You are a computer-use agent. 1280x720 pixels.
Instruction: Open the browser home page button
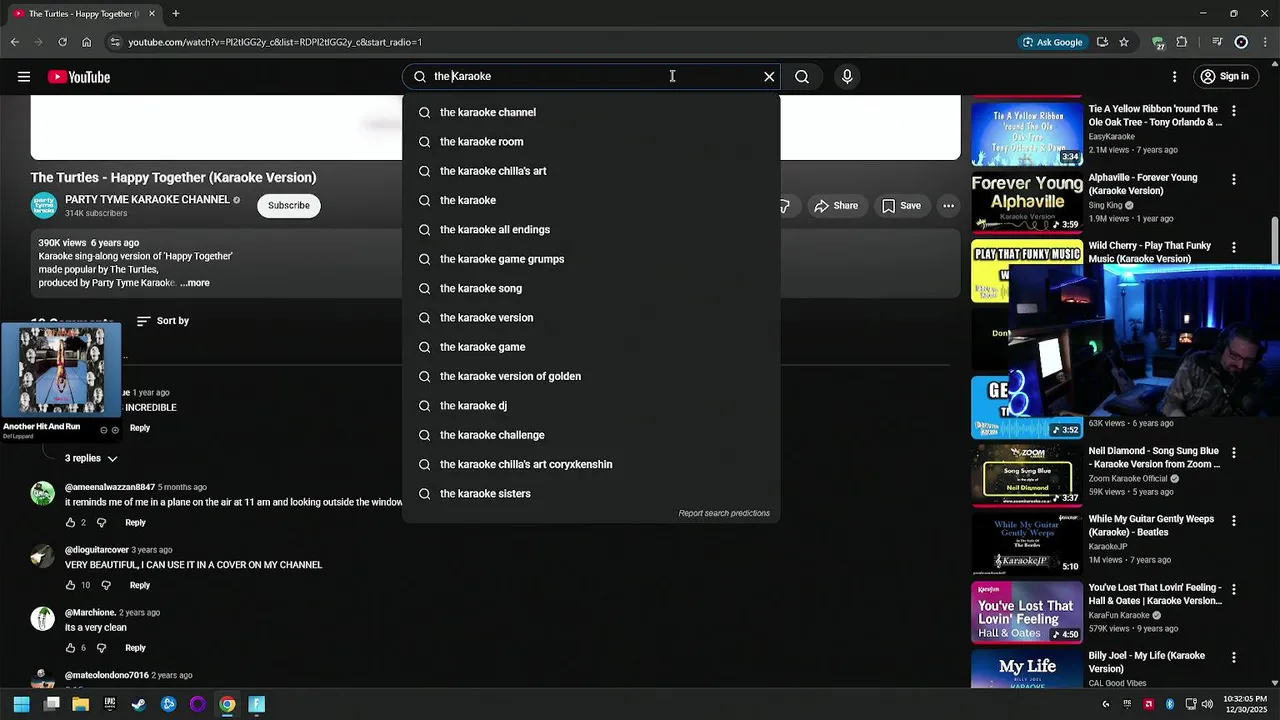(x=87, y=42)
